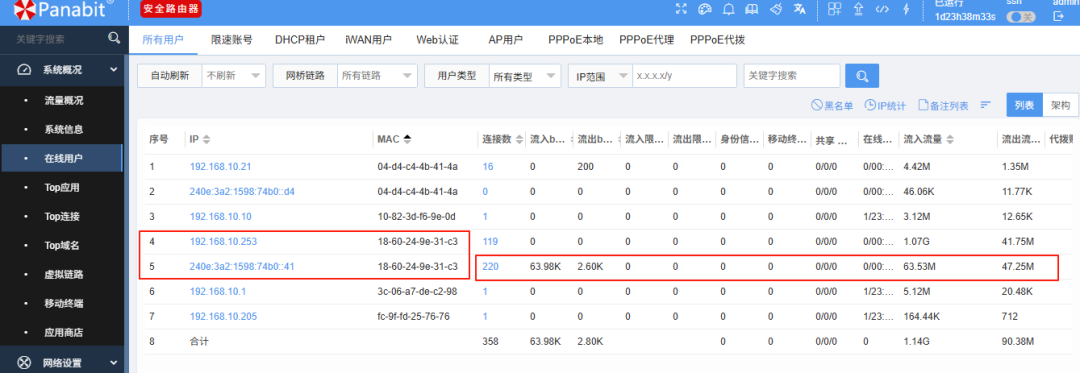This screenshot has width=1080, height=373.
Task: Open Top连接 in sidebar
Action: click(62, 216)
